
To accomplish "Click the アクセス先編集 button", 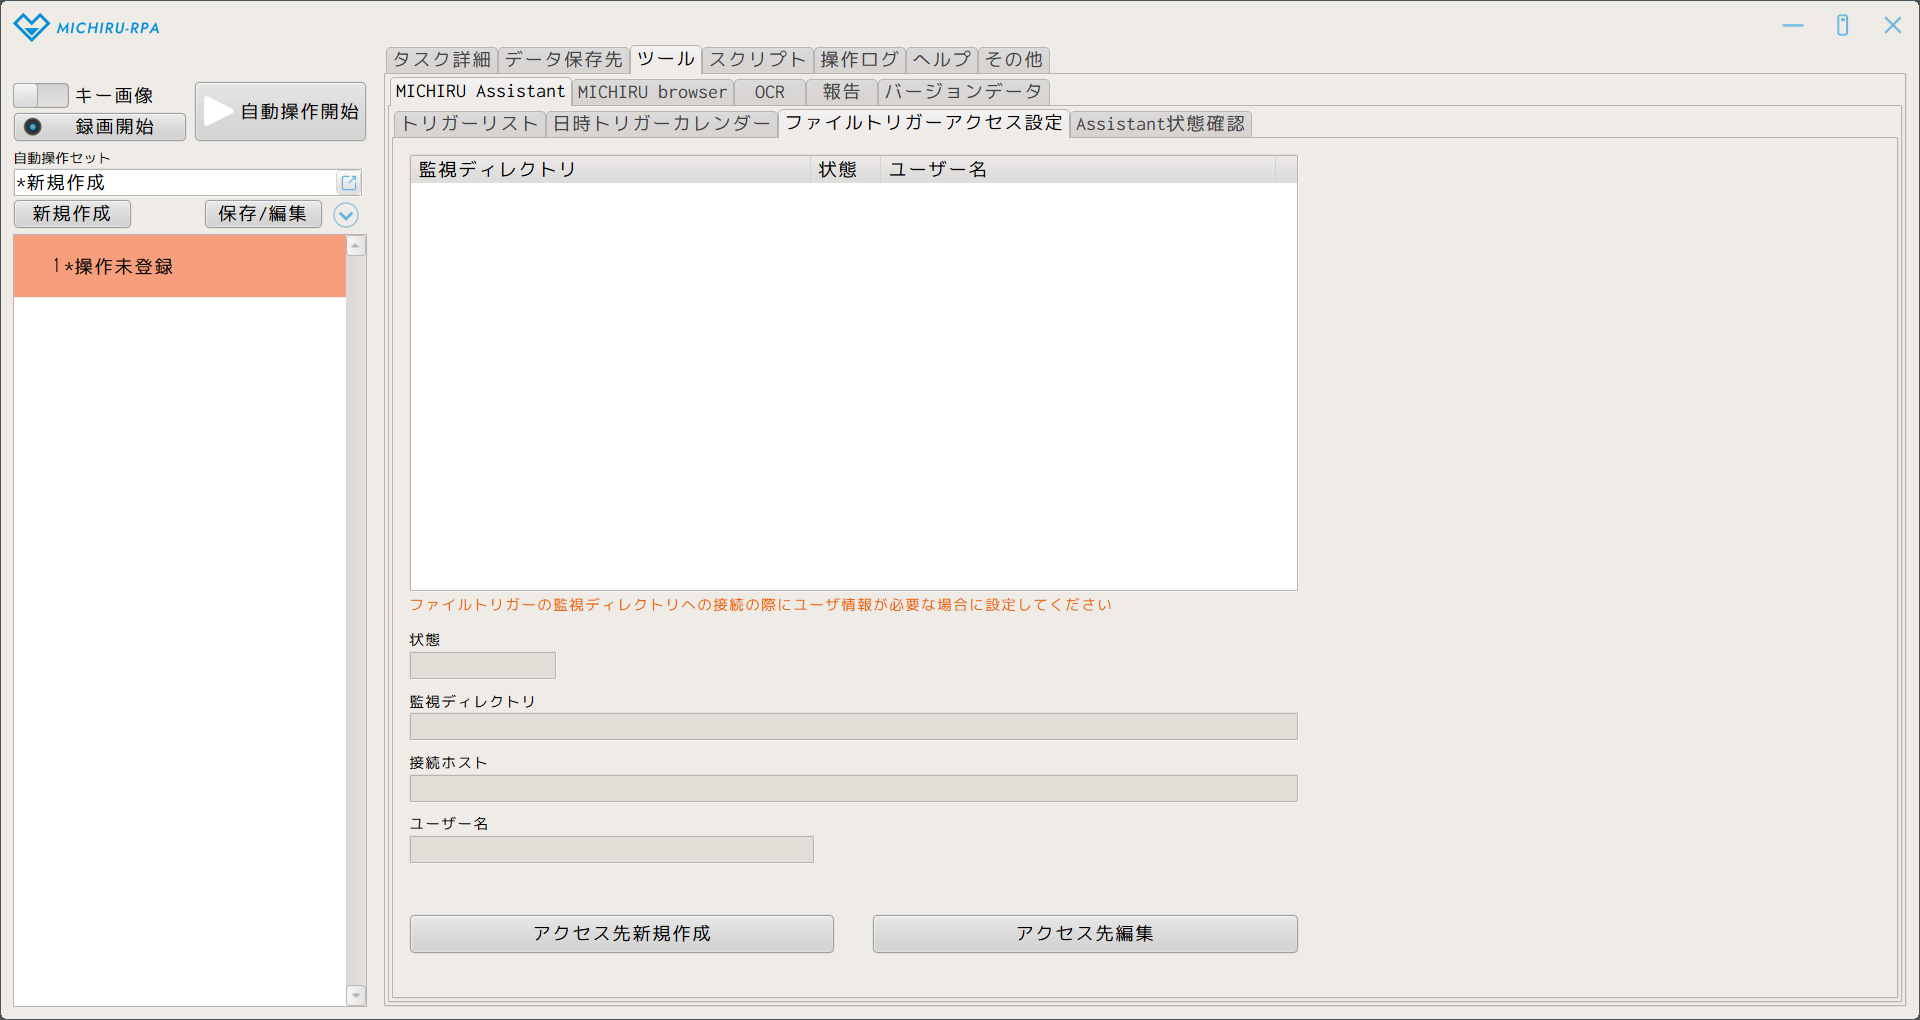I will point(1084,934).
